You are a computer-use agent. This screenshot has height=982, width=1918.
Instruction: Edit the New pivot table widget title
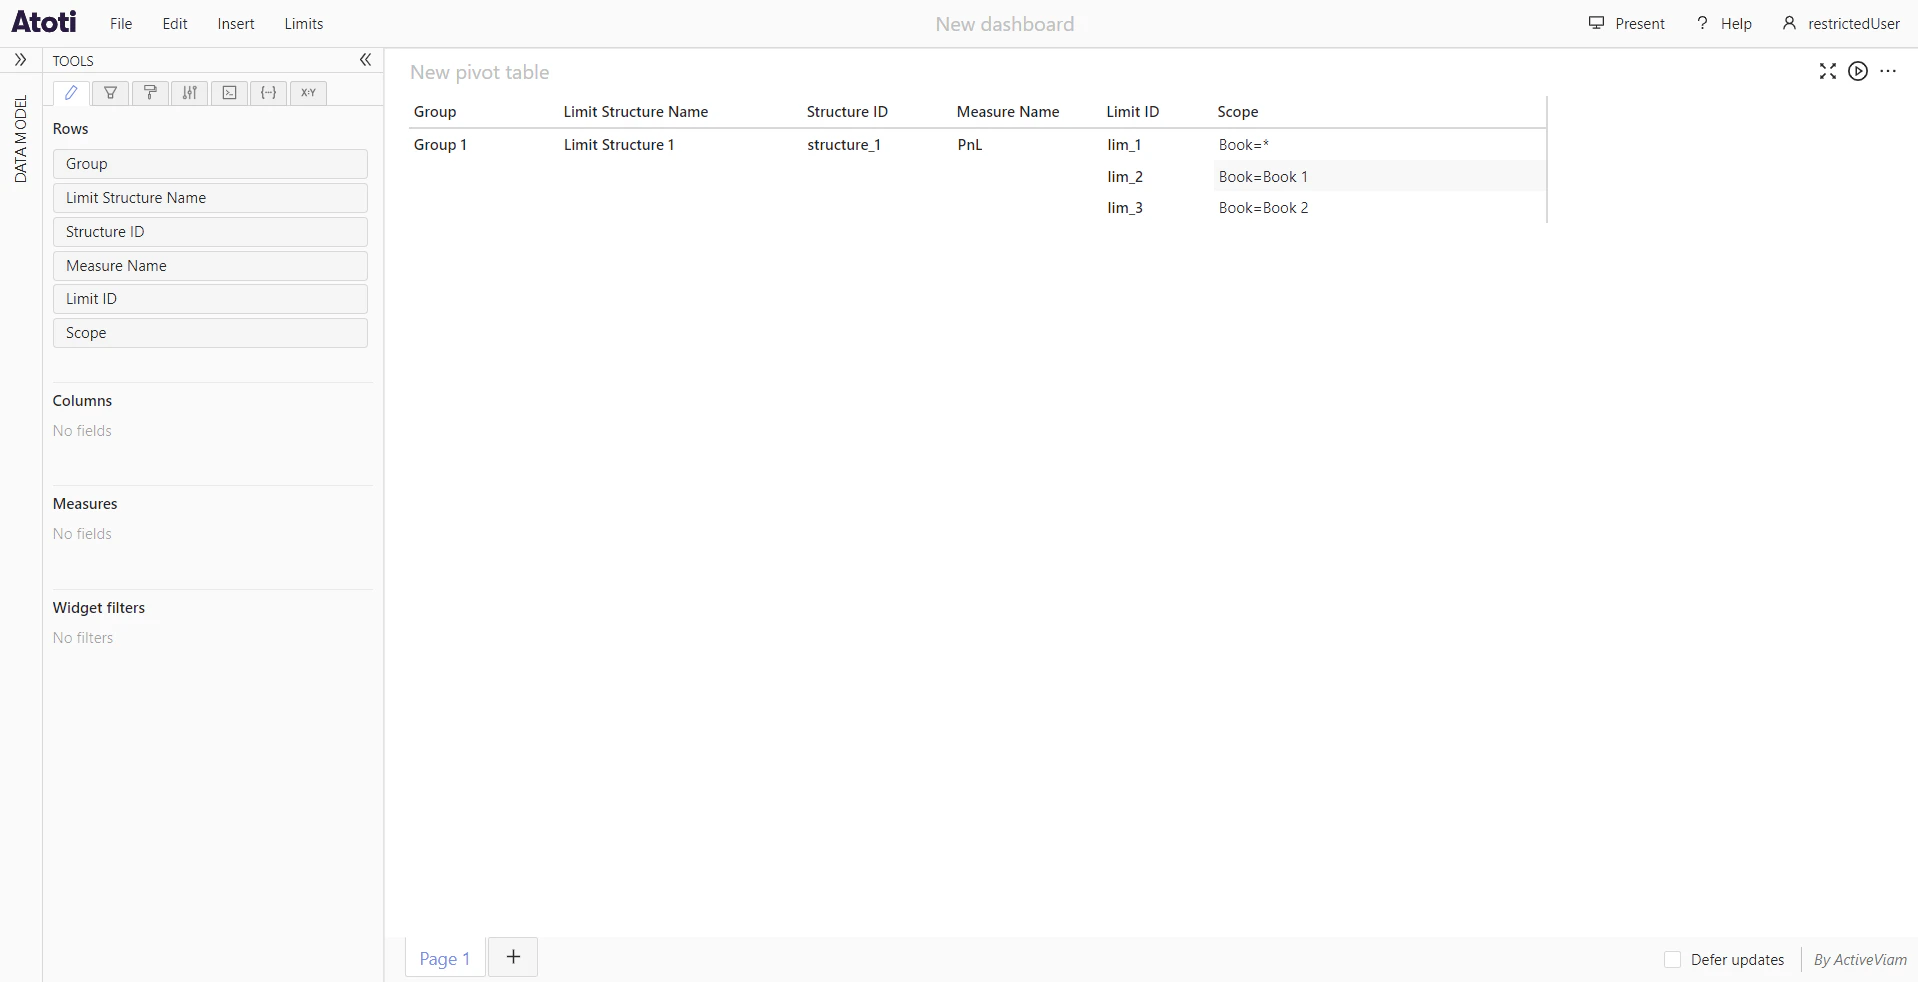pos(480,72)
